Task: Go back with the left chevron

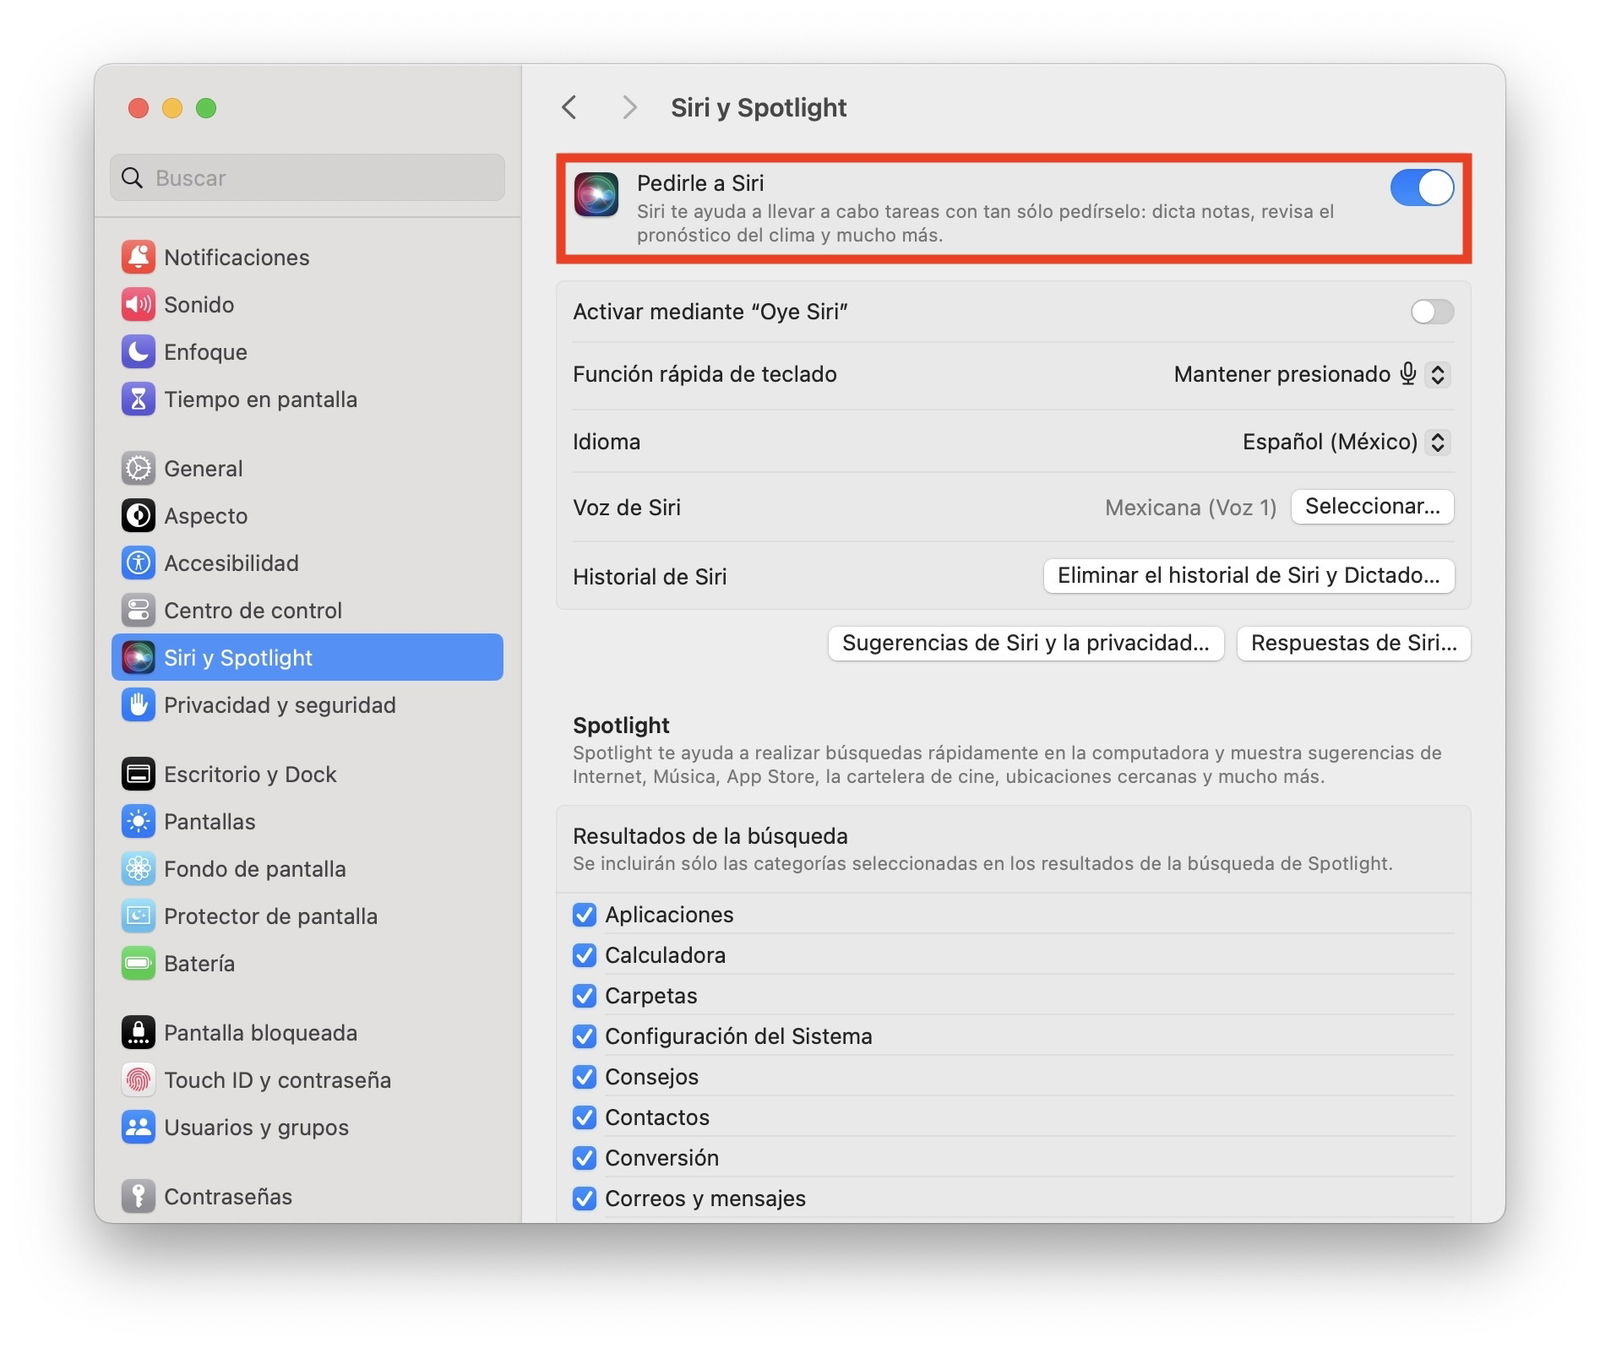Action: click(x=569, y=107)
